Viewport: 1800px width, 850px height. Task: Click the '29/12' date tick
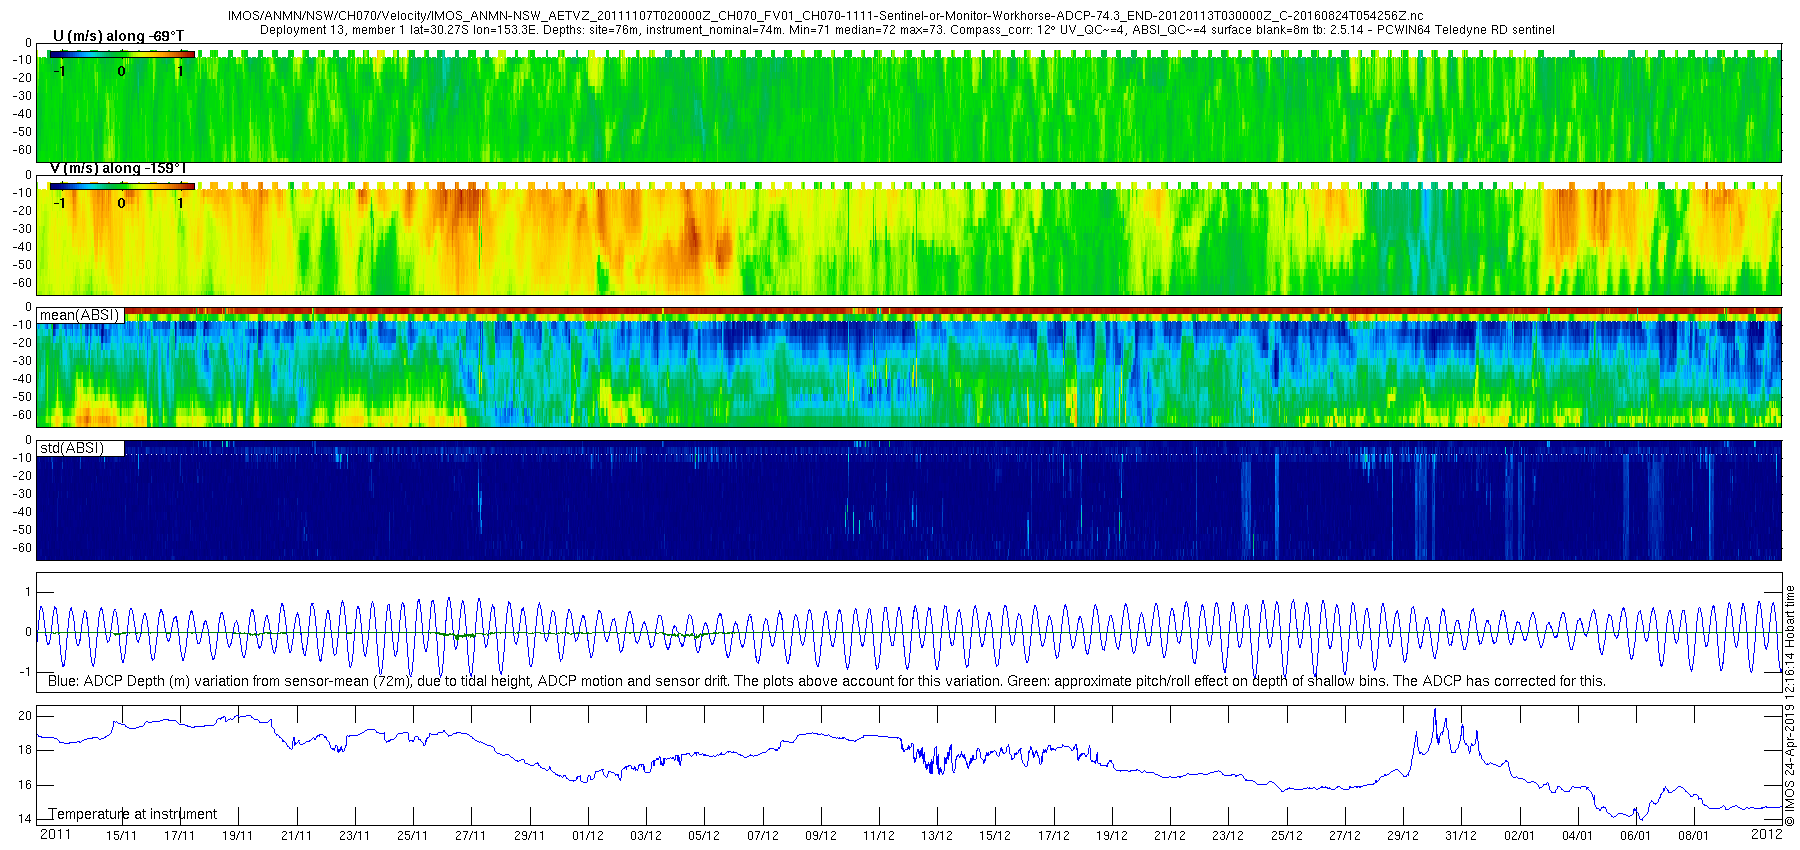[1402, 836]
